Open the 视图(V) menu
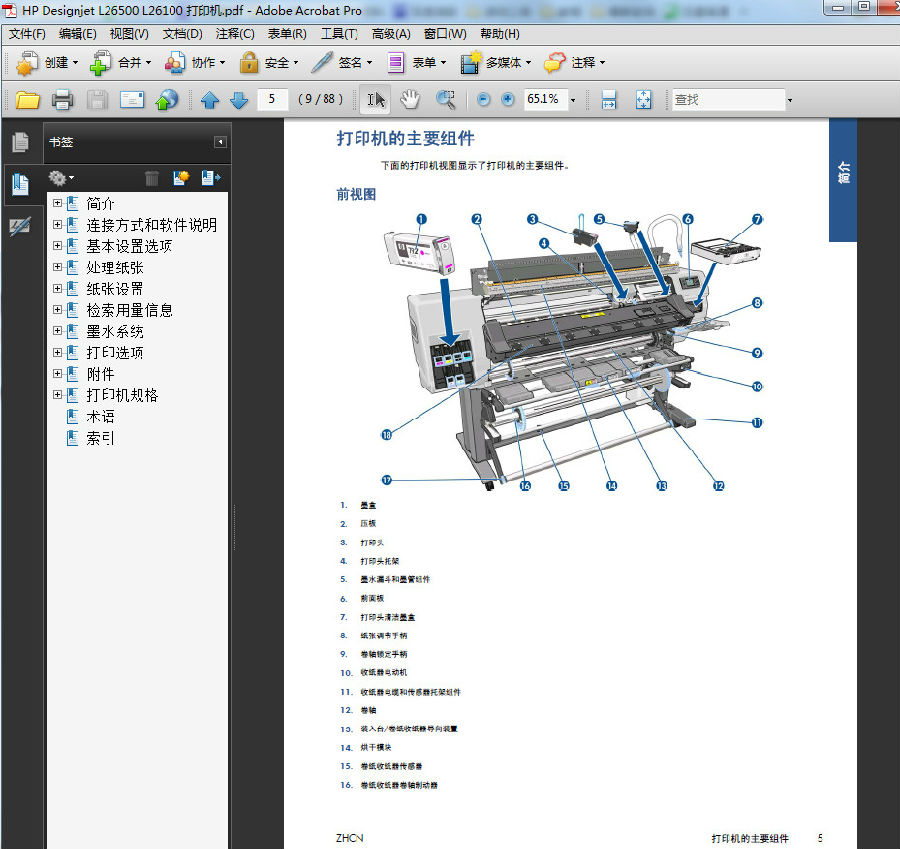The image size is (900, 849). 129,34
